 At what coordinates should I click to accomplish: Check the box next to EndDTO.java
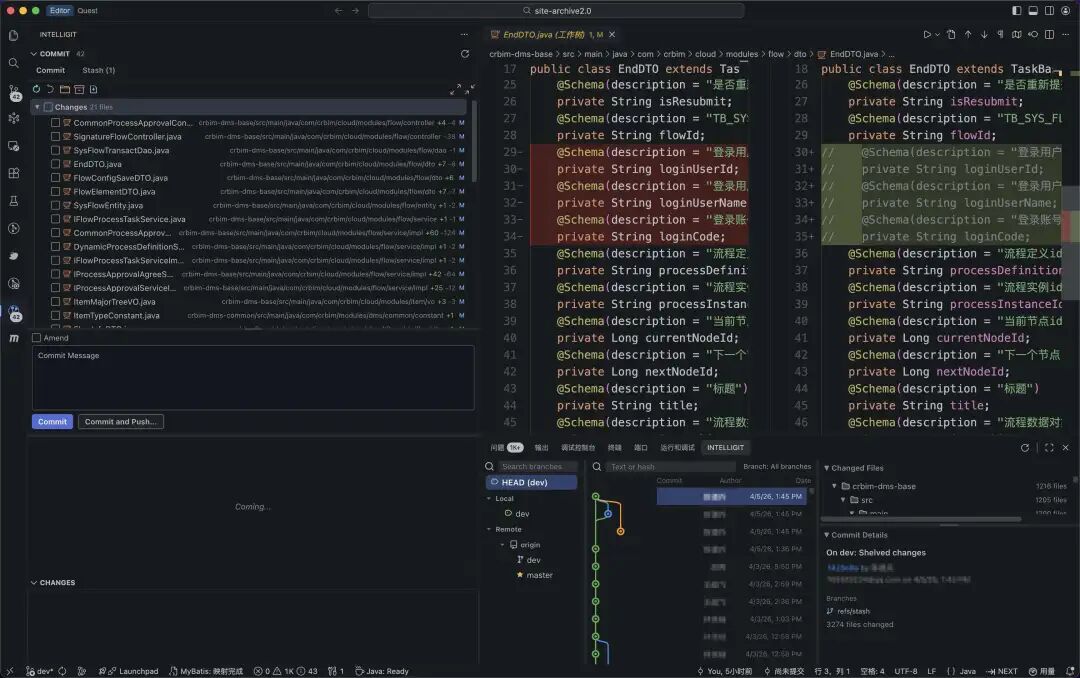coord(56,164)
